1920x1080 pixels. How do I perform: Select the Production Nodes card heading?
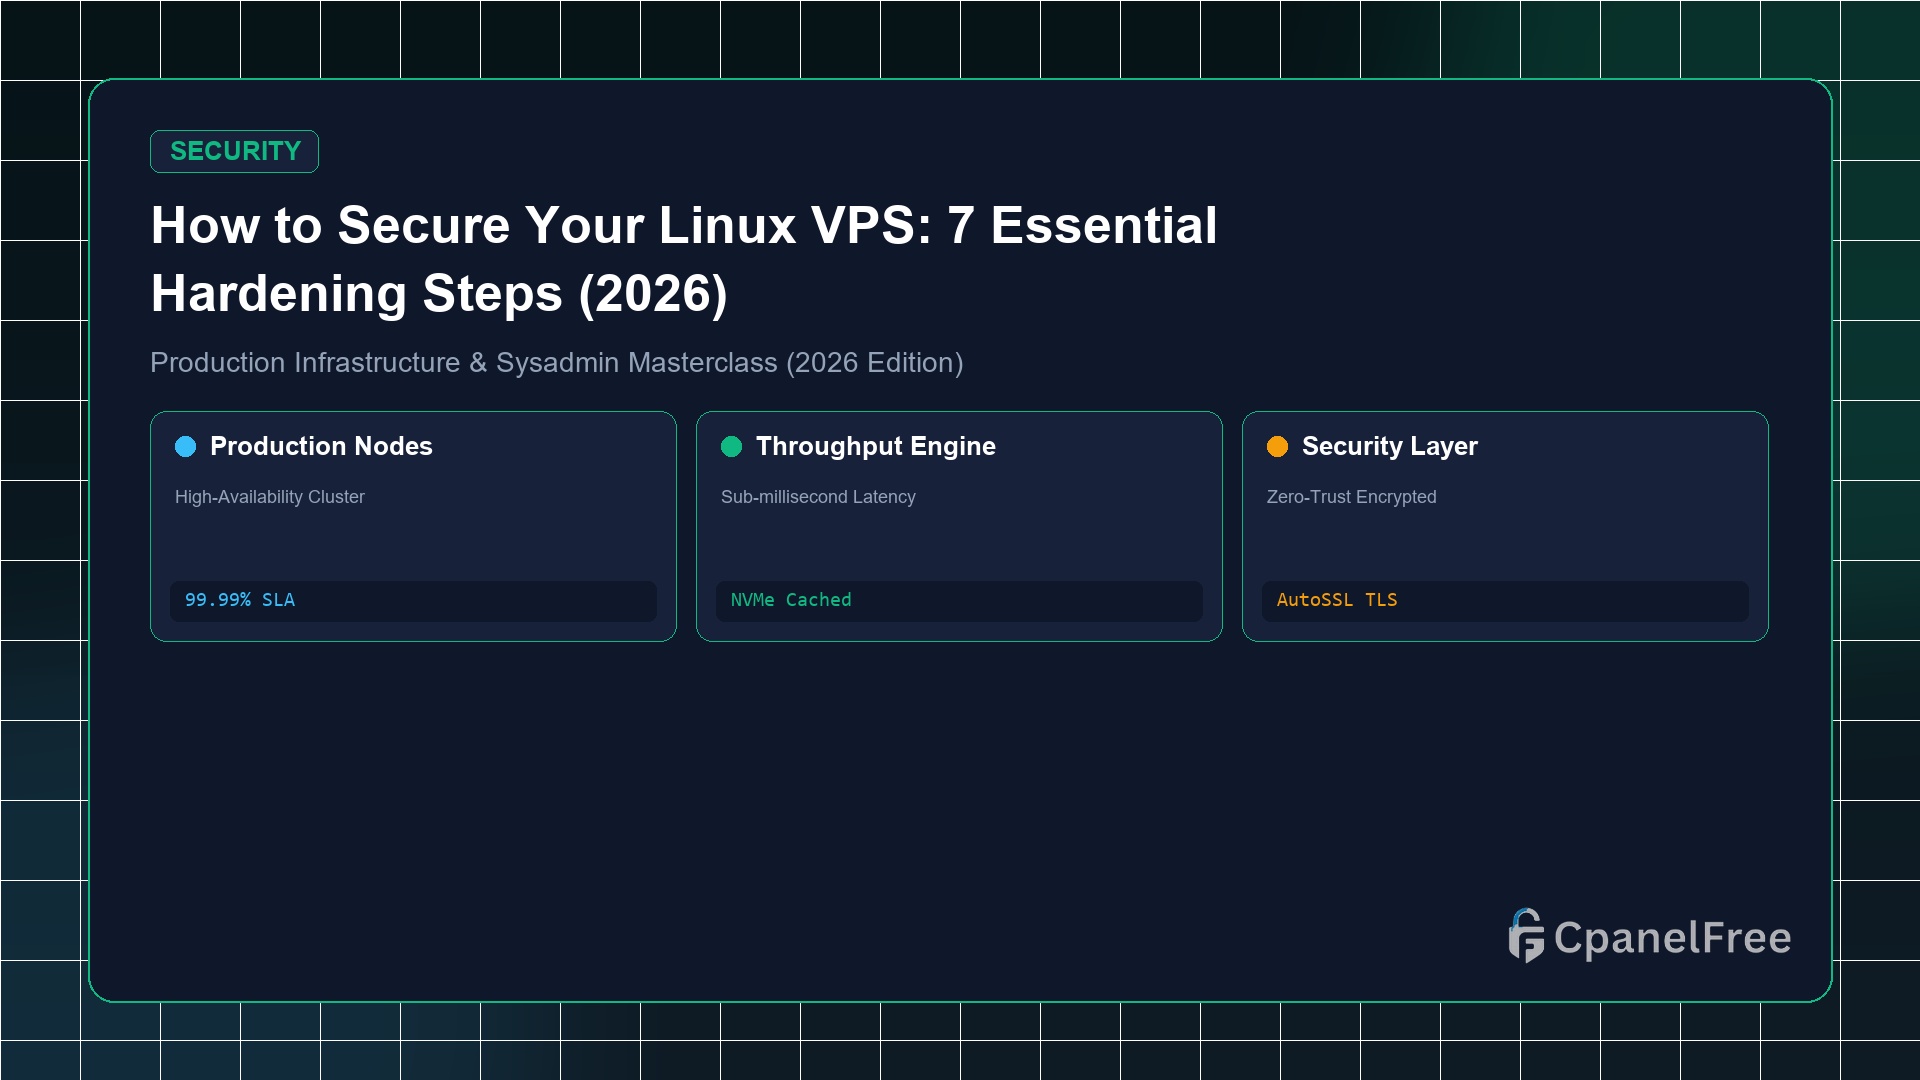(x=321, y=446)
